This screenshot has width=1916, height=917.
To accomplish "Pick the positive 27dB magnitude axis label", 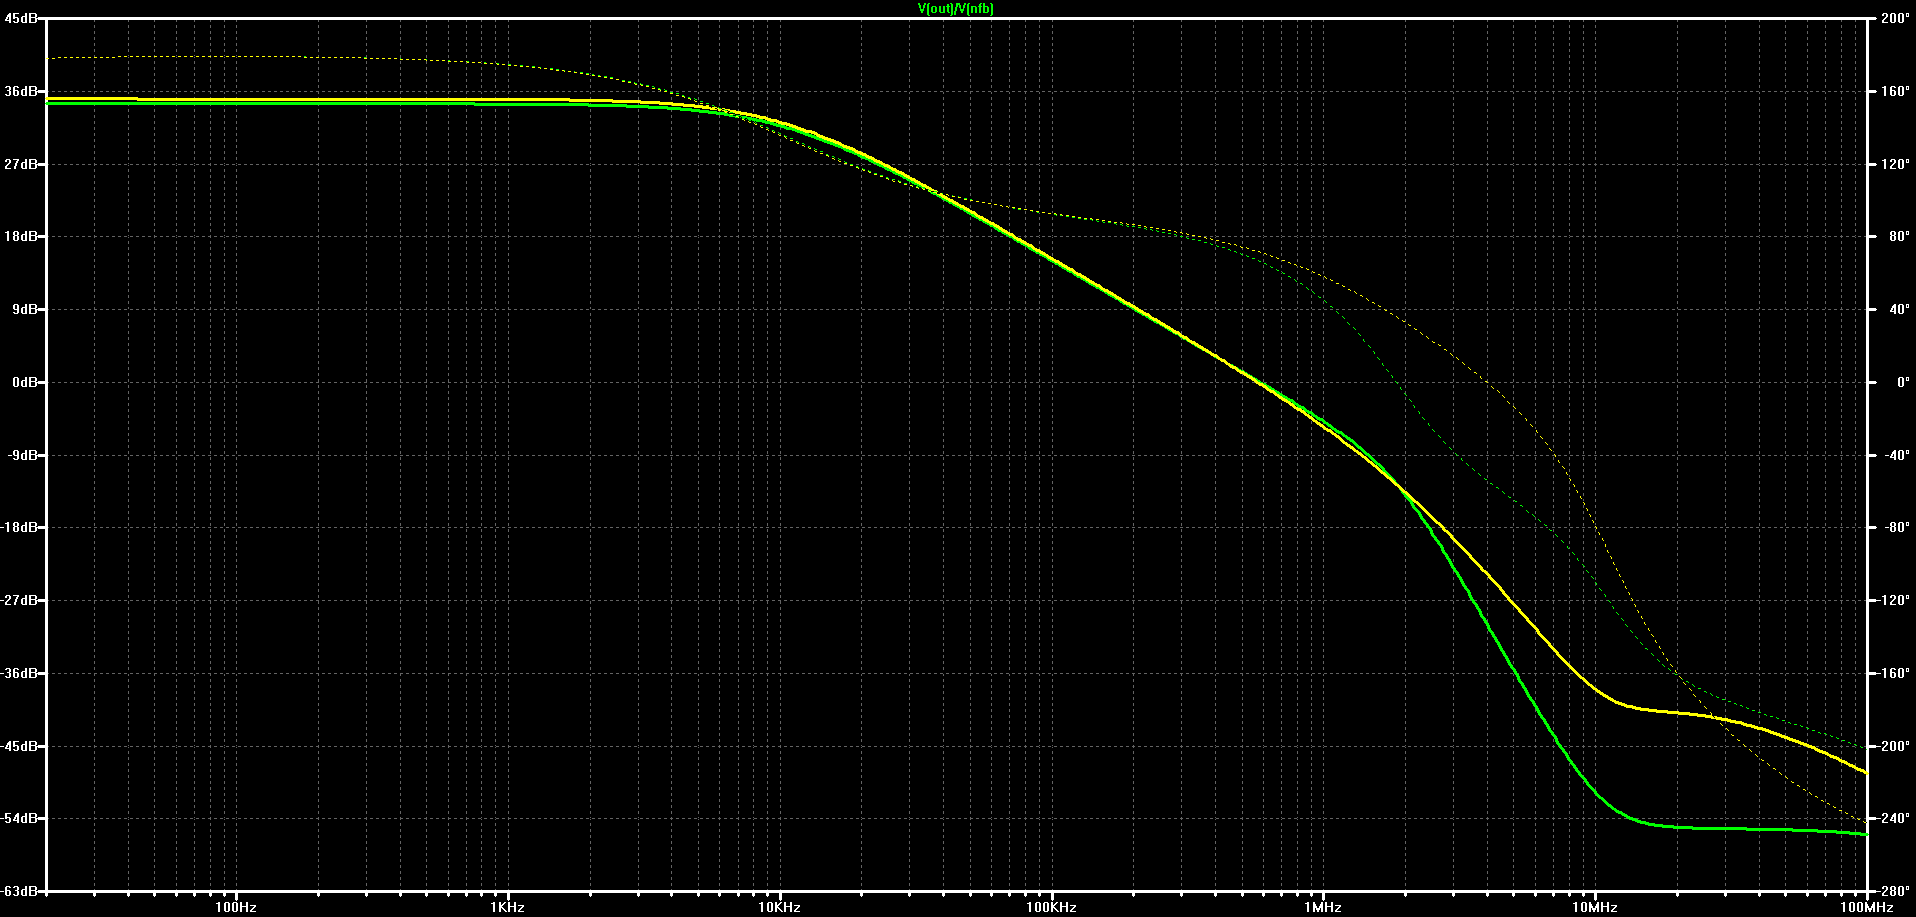I will (x=21, y=164).
